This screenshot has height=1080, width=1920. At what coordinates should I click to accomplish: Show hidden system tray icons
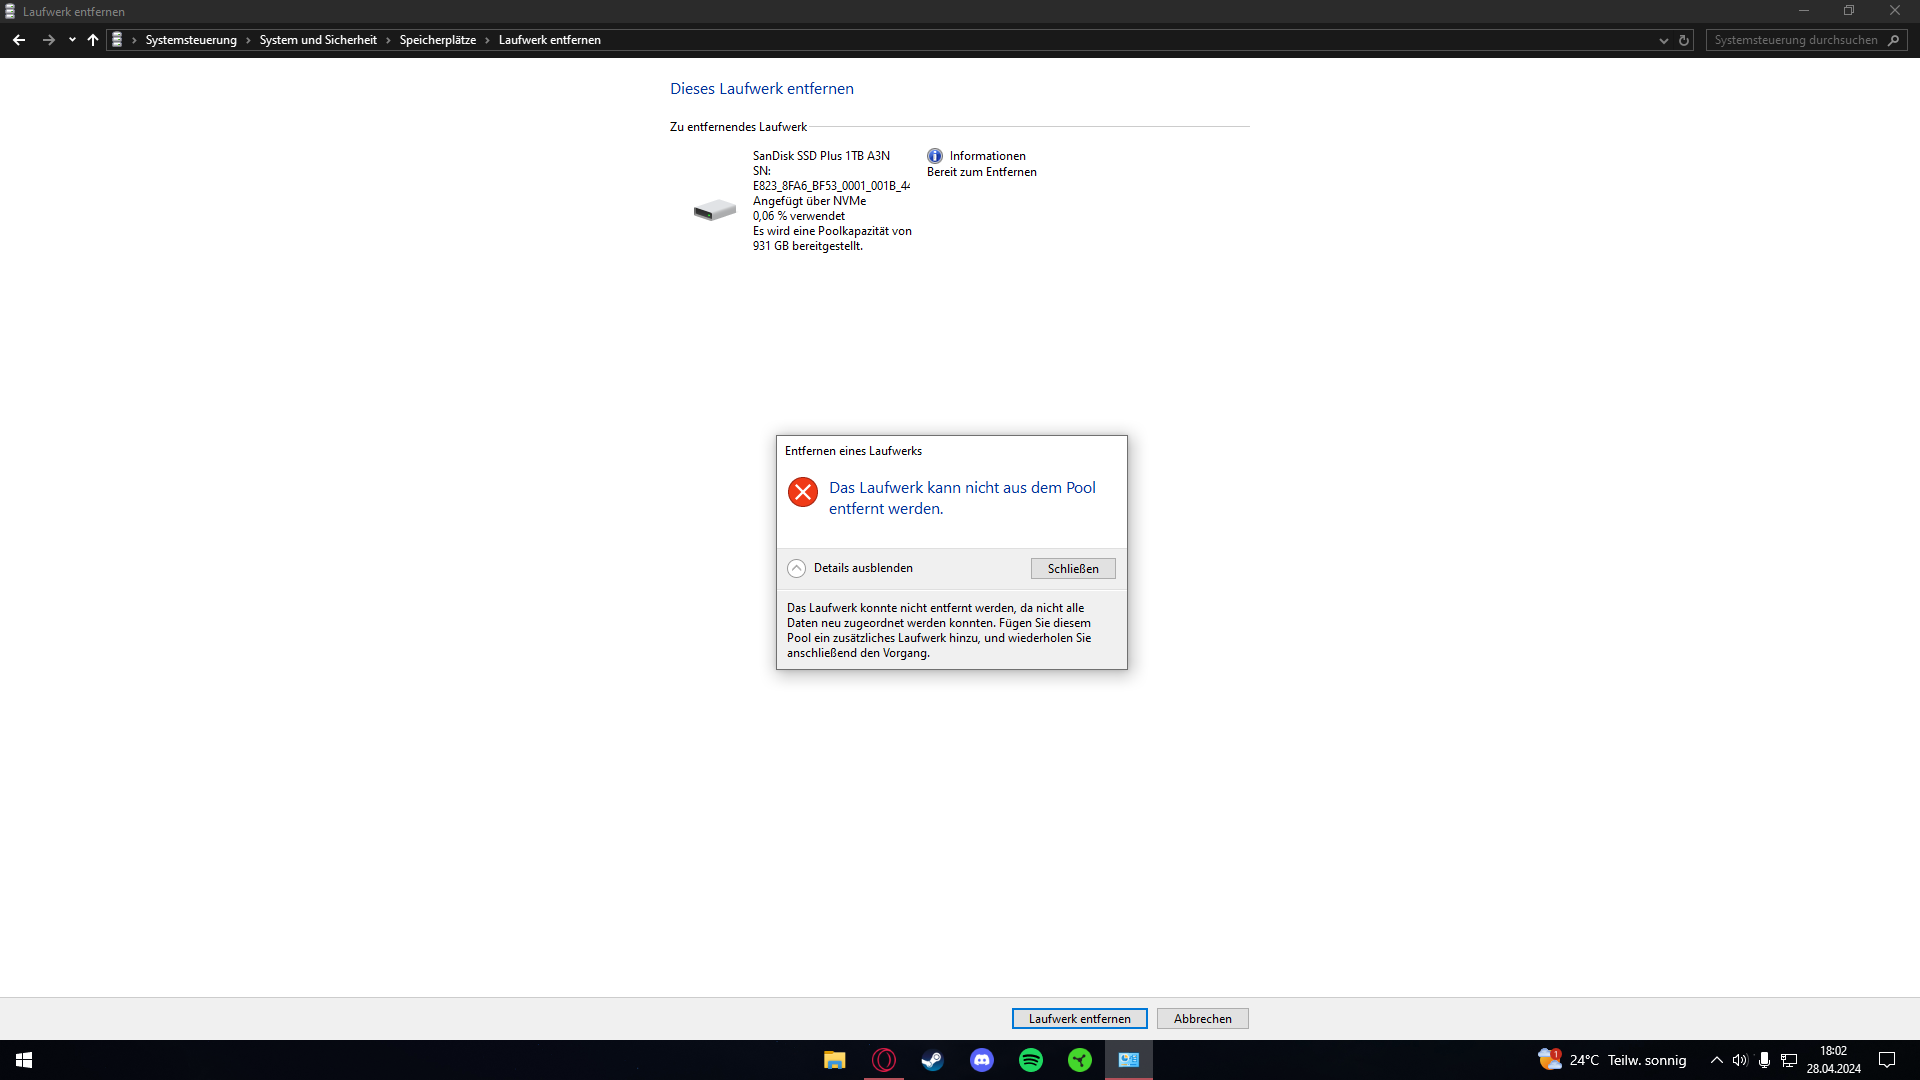1716,1060
